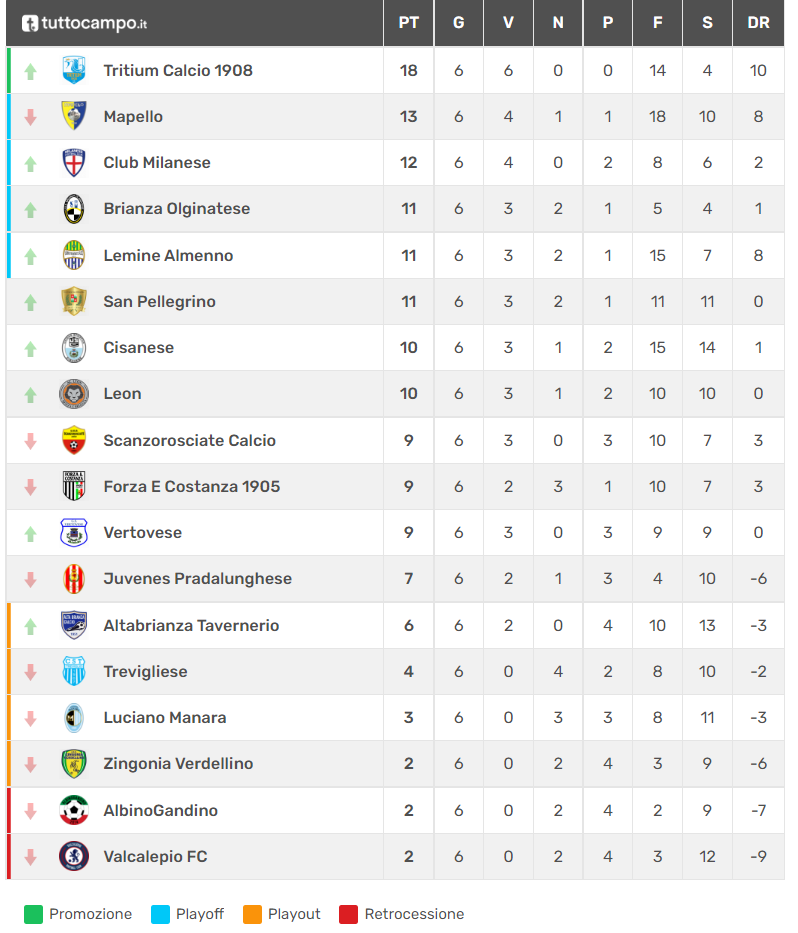798x933 pixels.
Task: Open San Pellegrino team link
Action: (159, 301)
